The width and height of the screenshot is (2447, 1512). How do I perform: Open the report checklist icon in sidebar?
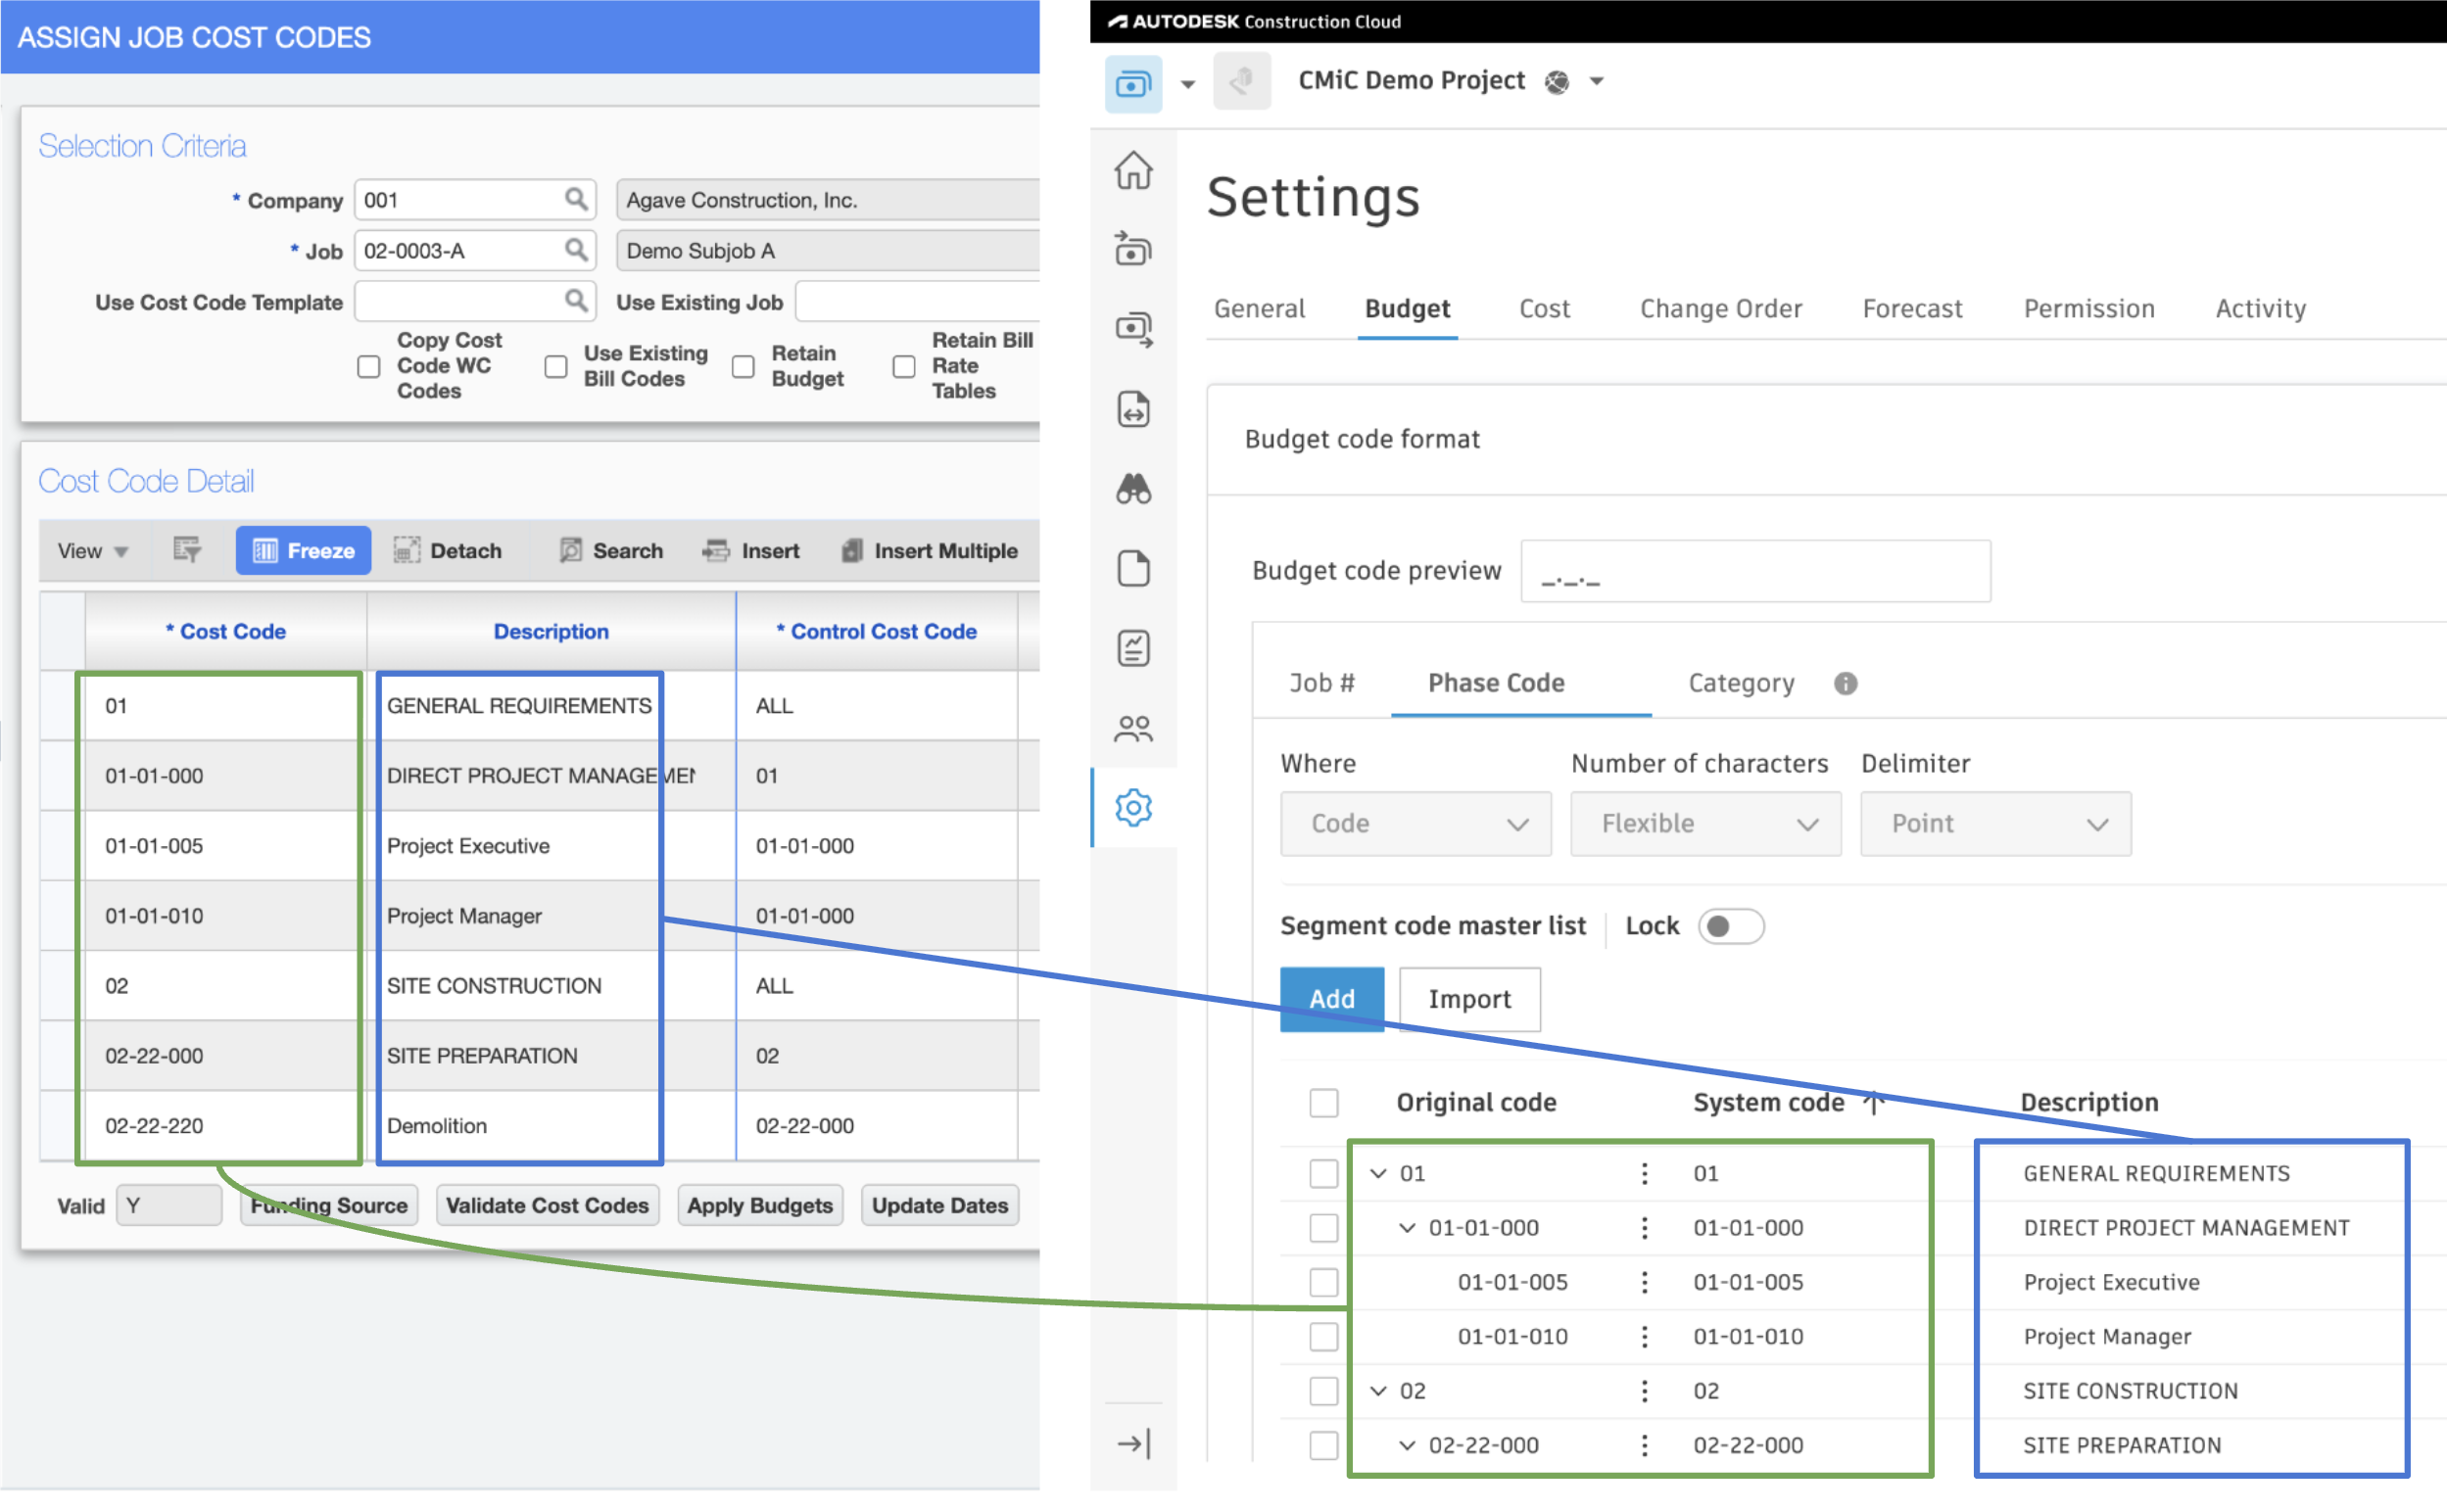[1133, 648]
